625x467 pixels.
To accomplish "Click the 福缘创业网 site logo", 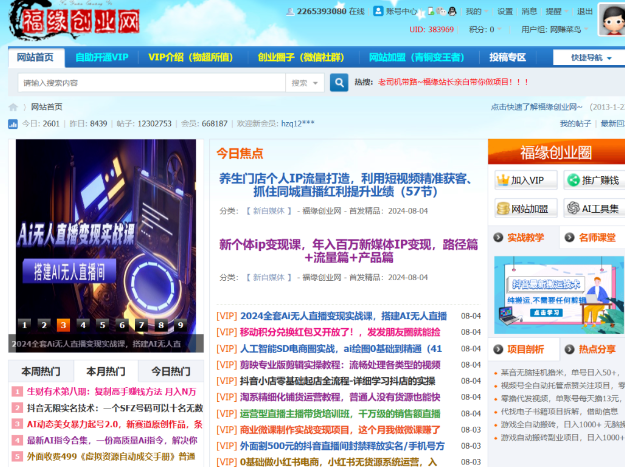I will (75, 21).
